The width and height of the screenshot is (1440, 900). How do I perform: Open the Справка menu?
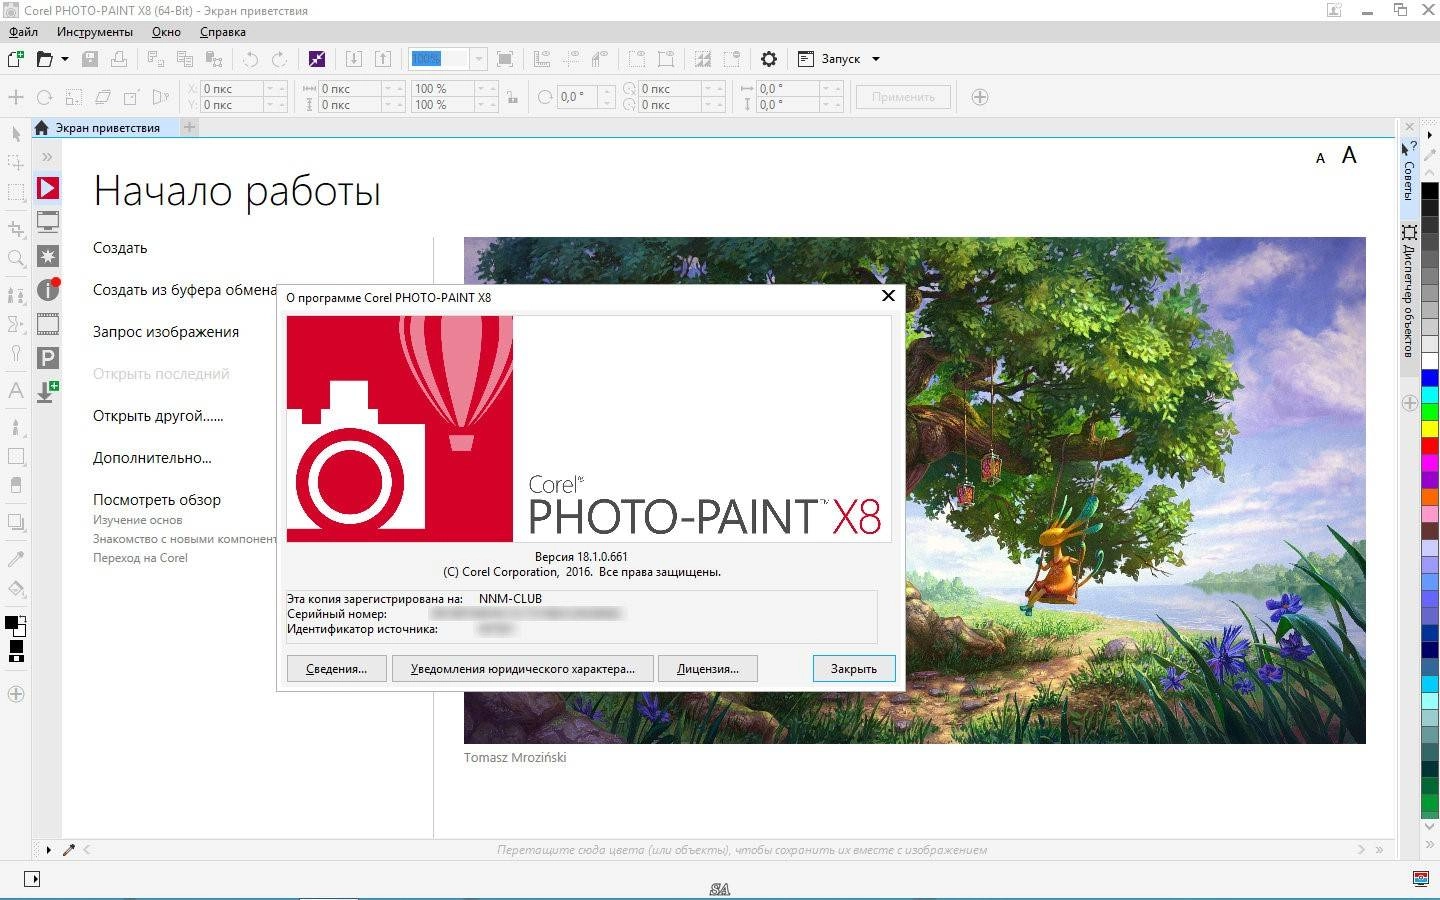coord(223,32)
